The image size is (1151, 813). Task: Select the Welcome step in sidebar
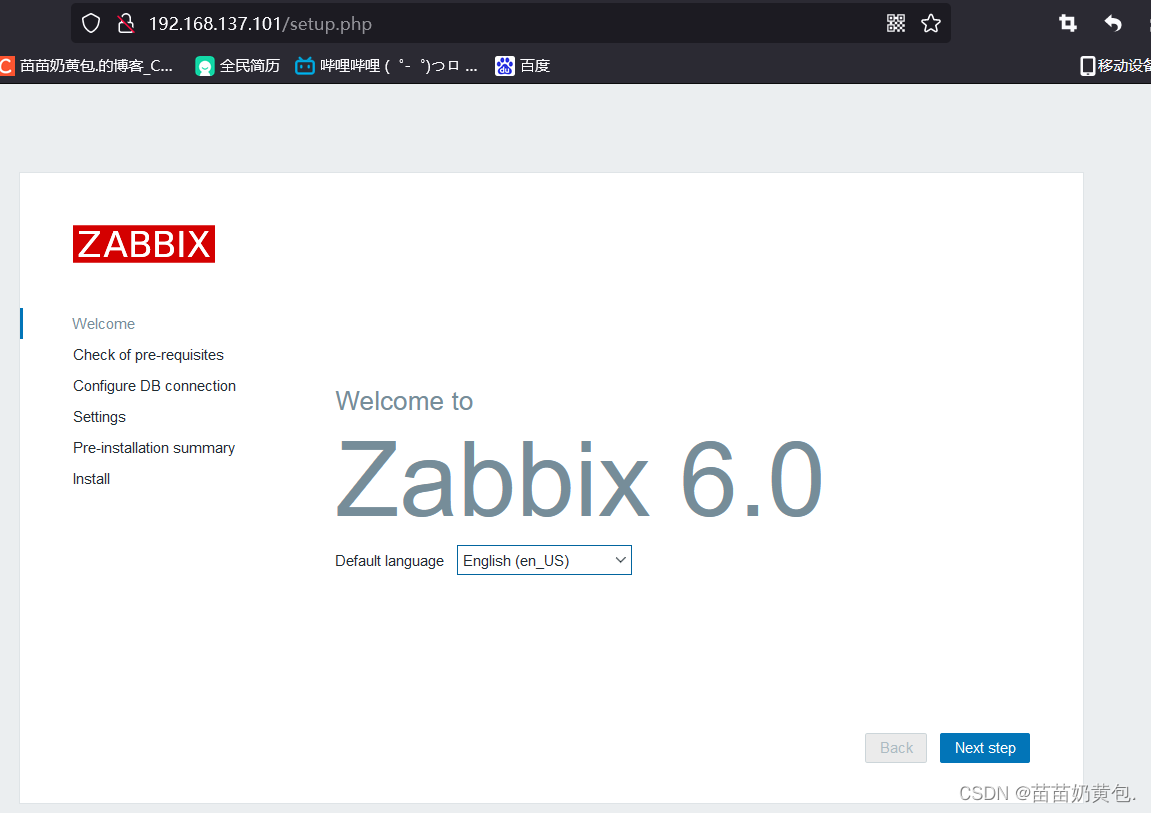click(x=104, y=324)
